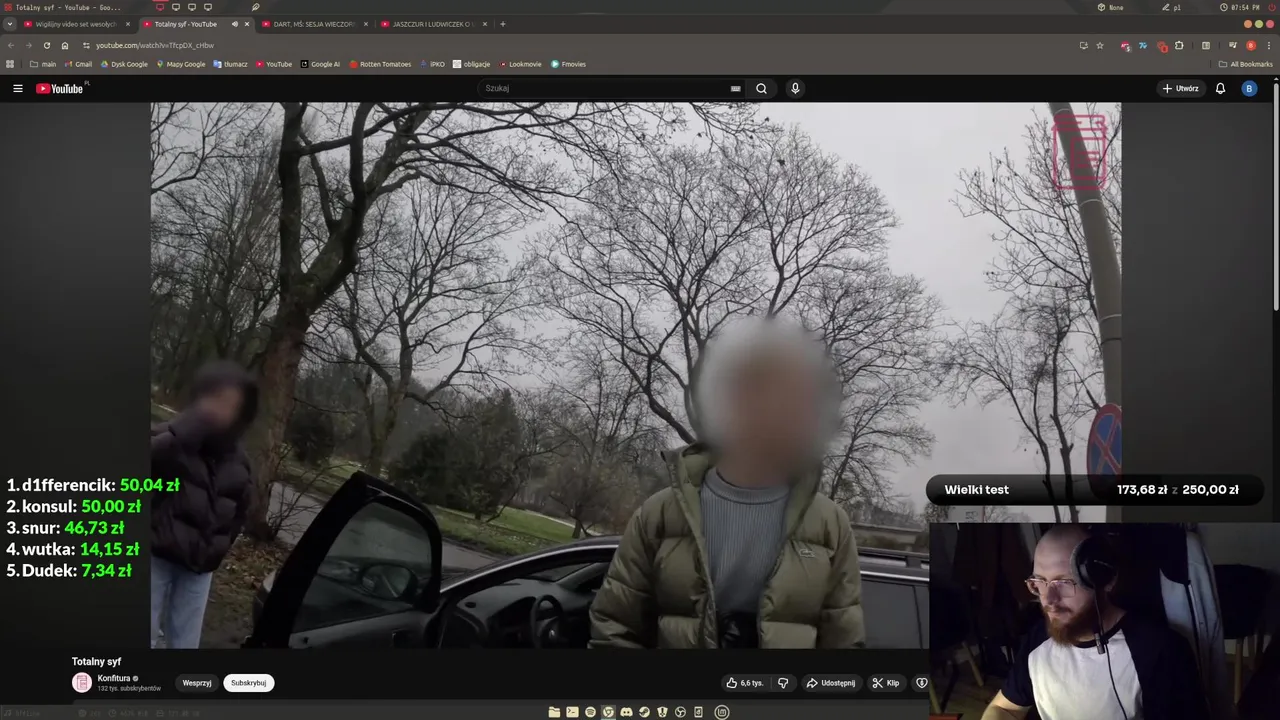
Task: Expand the tab search dropdown arrow
Action: point(10,24)
